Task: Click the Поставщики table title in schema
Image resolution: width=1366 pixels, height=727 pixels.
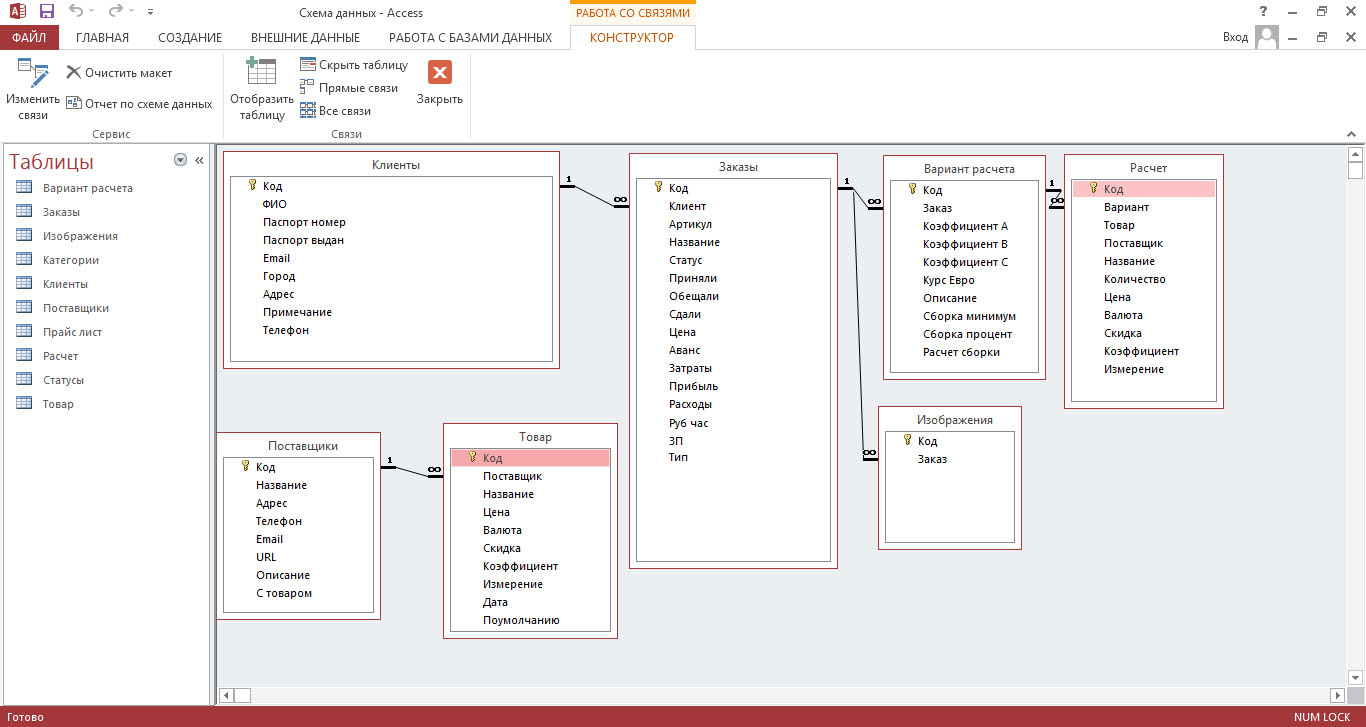Action: (x=303, y=446)
